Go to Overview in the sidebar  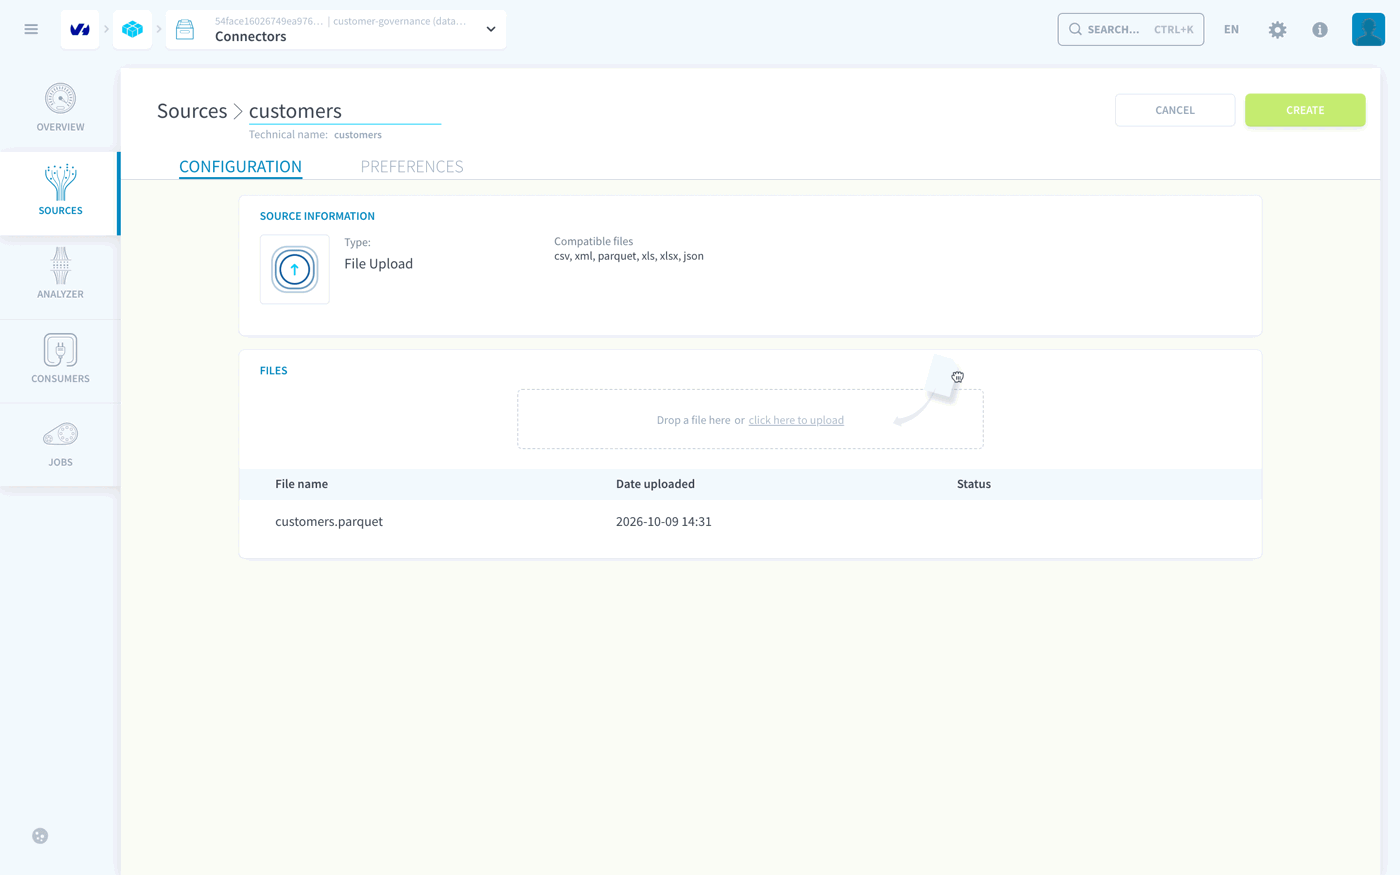click(60, 108)
